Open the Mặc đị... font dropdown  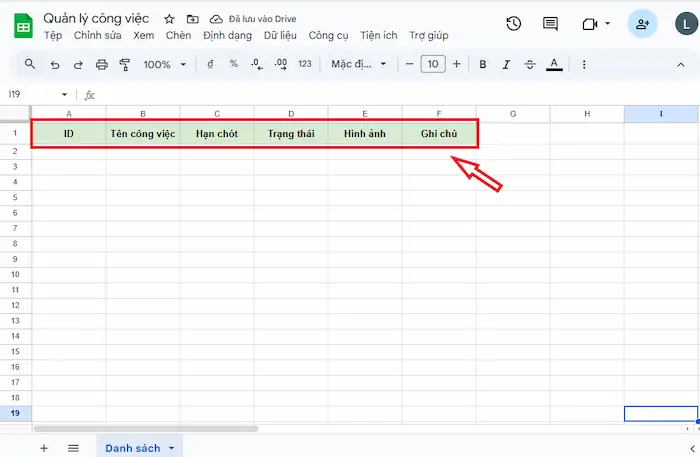[358, 64]
